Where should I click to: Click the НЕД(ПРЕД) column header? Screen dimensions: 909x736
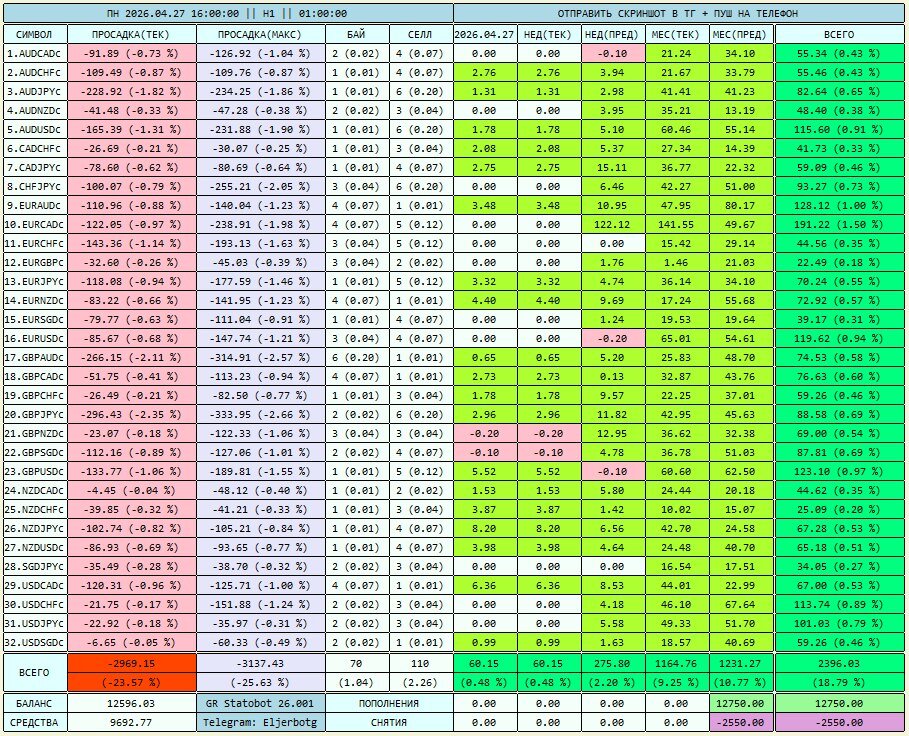pyautogui.click(x=613, y=34)
